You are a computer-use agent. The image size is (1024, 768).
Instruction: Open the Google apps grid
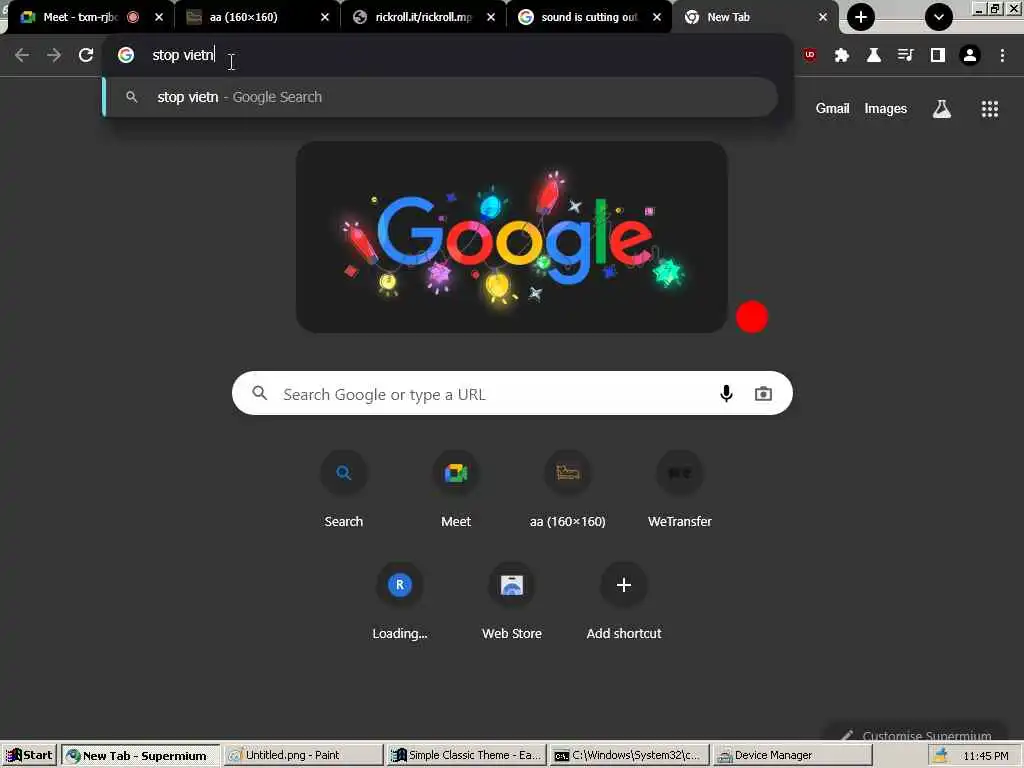tap(989, 109)
